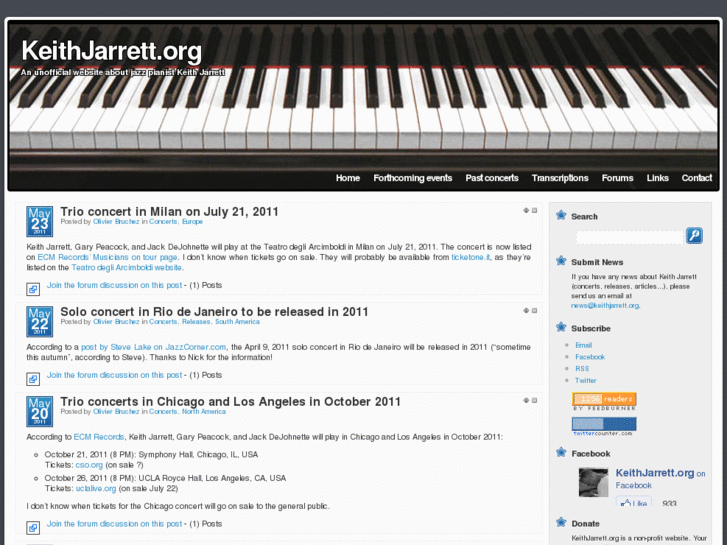
Task: Open the Forums menu item
Action: pos(618,178)
